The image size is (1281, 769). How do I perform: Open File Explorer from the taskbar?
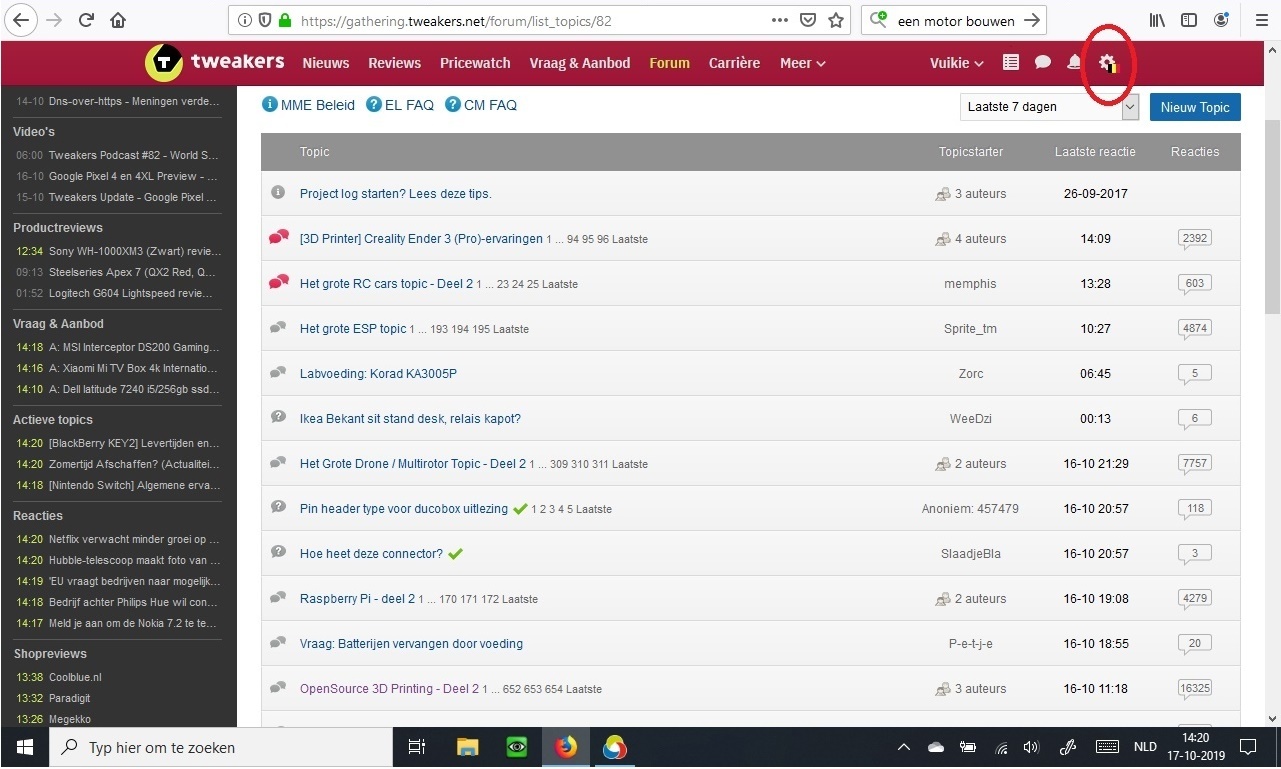[467, 747]
